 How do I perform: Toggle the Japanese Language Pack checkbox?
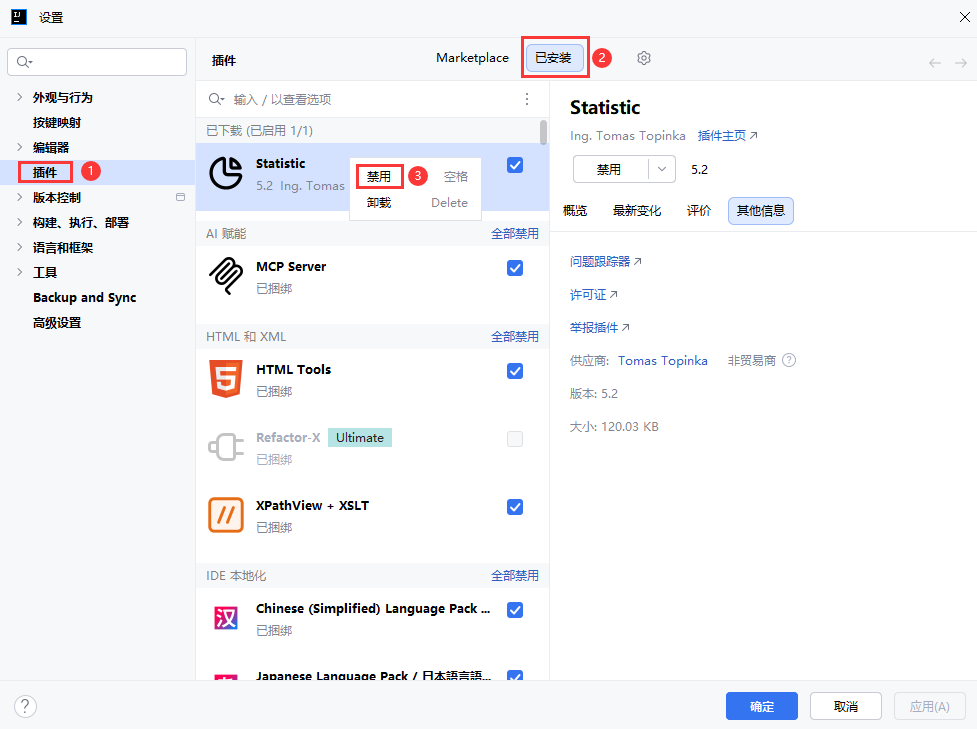(x=515, y=675)
